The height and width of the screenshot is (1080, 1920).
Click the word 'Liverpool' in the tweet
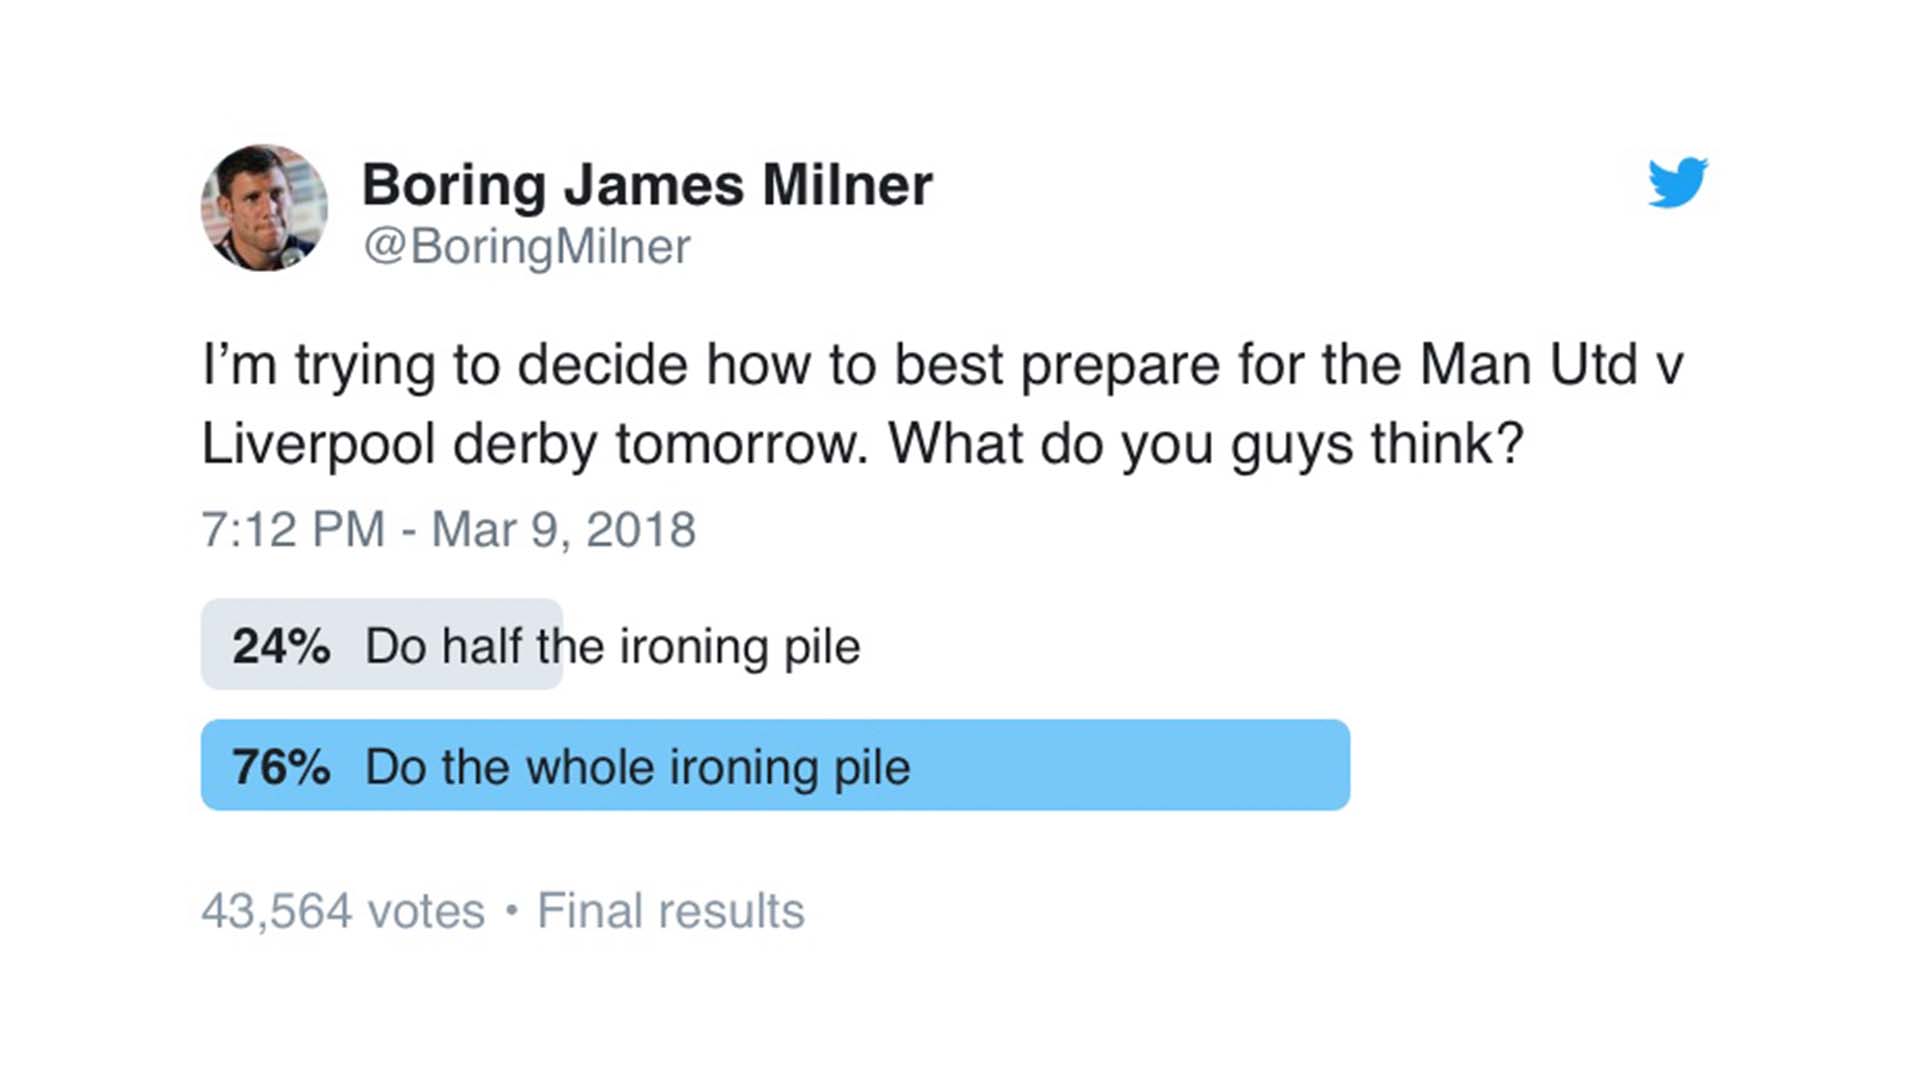318,444
